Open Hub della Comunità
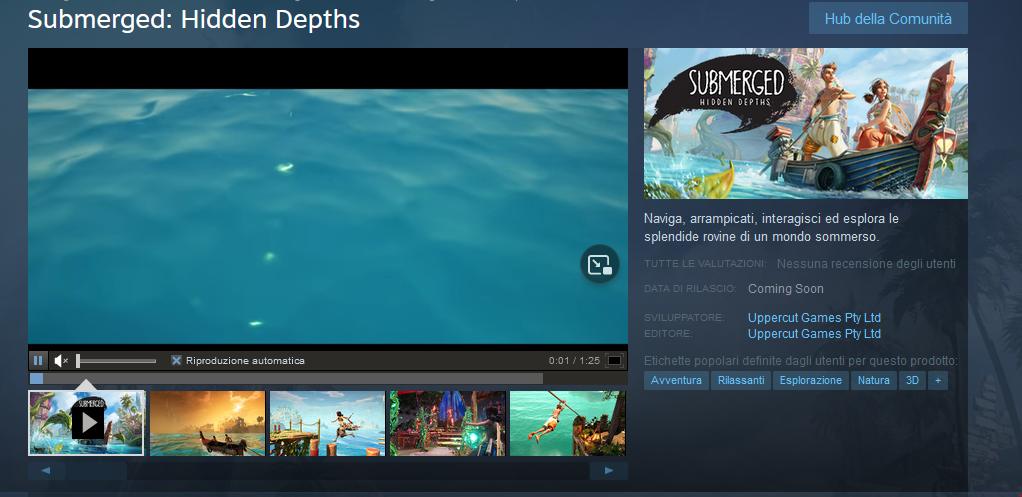1022x497 pixels. point(888,18)
